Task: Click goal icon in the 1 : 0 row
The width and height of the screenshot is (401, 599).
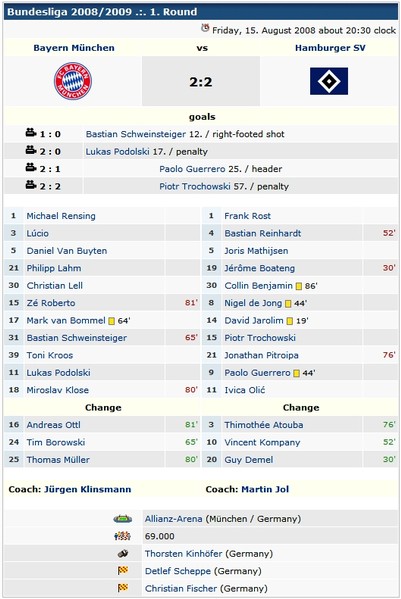Action: (x=31, y=133)
